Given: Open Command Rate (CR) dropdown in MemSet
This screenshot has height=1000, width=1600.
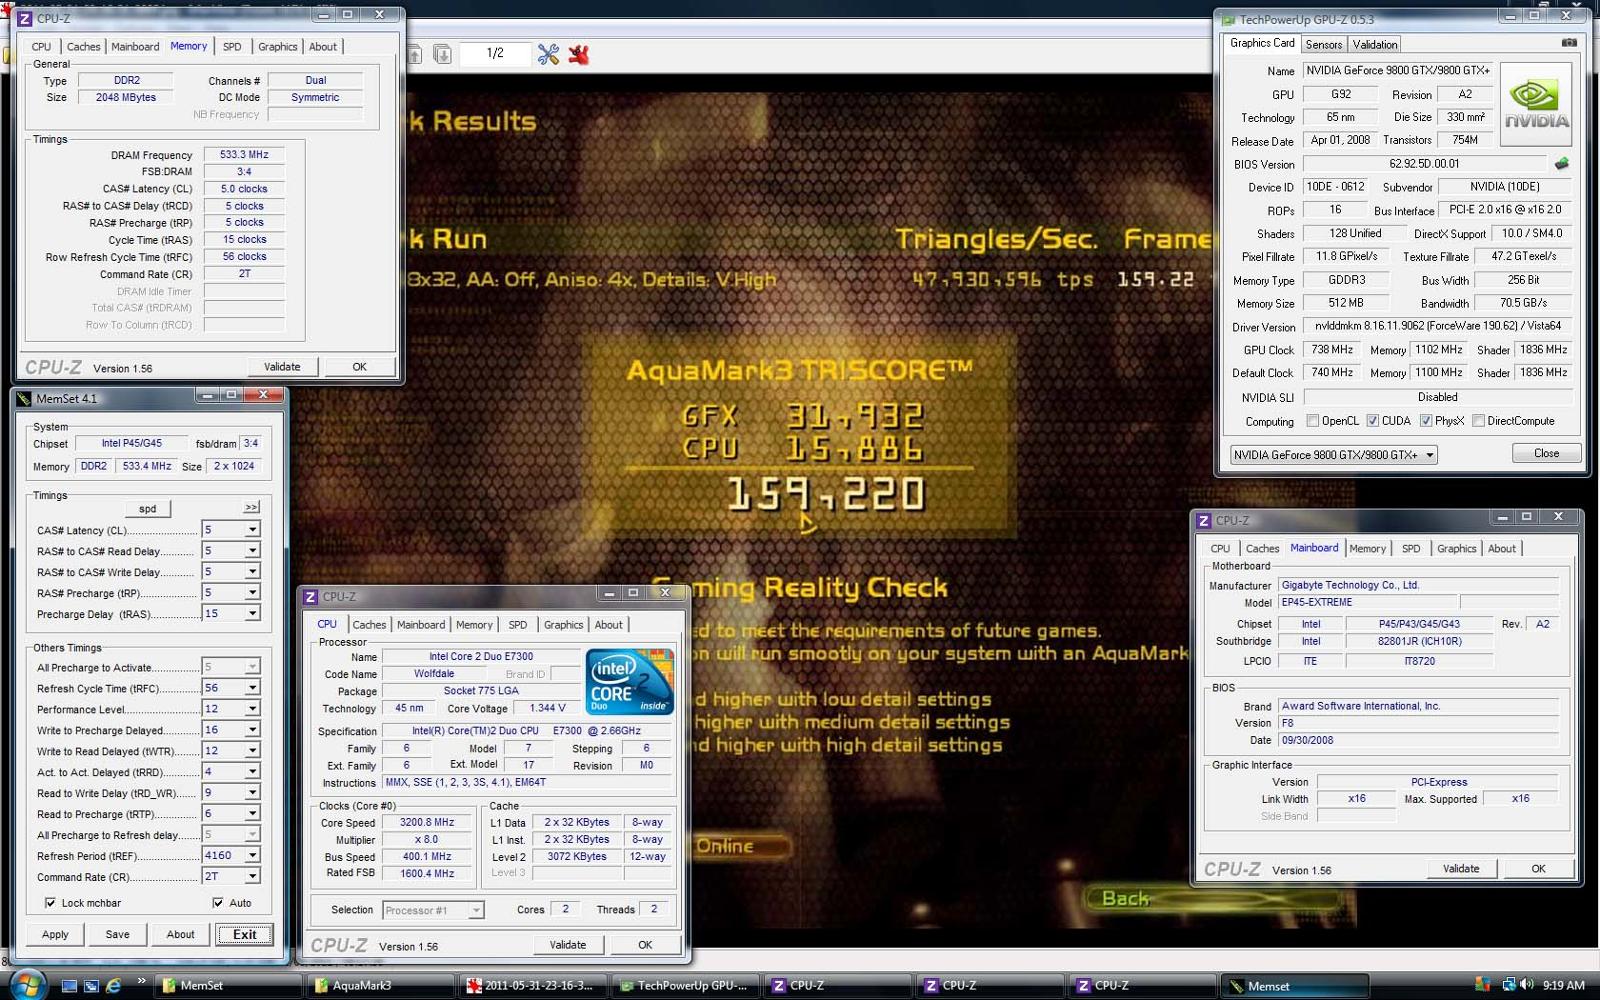Looking at the screenshot, I should (x=252, y=877).
